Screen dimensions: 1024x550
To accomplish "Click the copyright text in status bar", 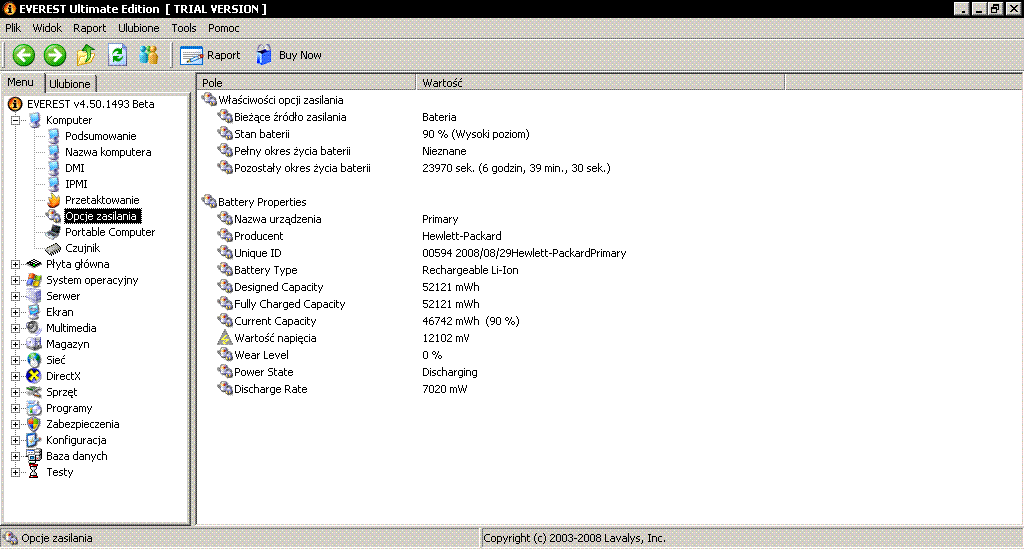I will click(574, 538).
